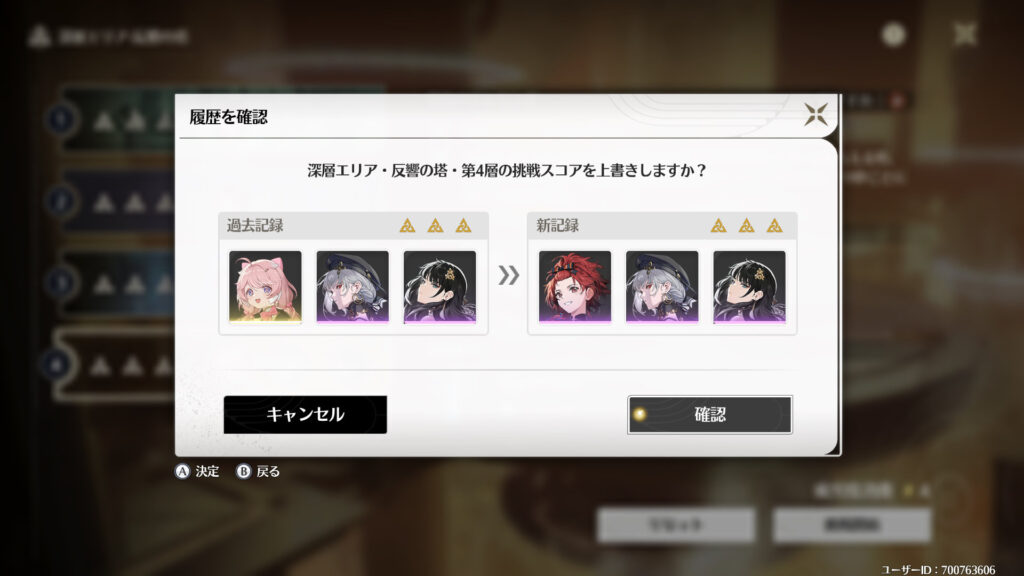Viewport: 1024px width, 576px height.
Task: Click the first crest icon in 新記録 header
Action: click(718, 226)
